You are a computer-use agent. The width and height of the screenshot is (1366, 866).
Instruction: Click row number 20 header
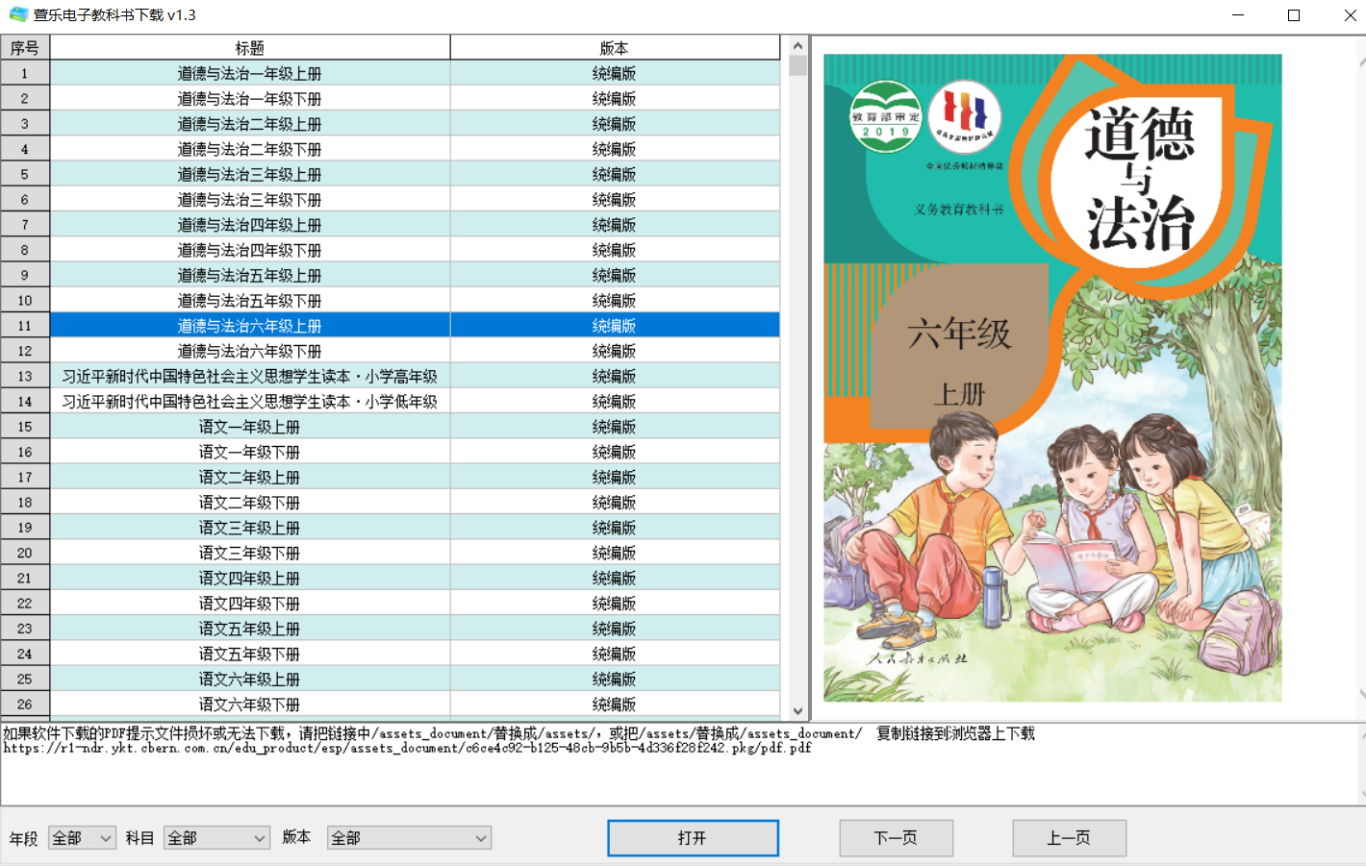tap(25, 553)
